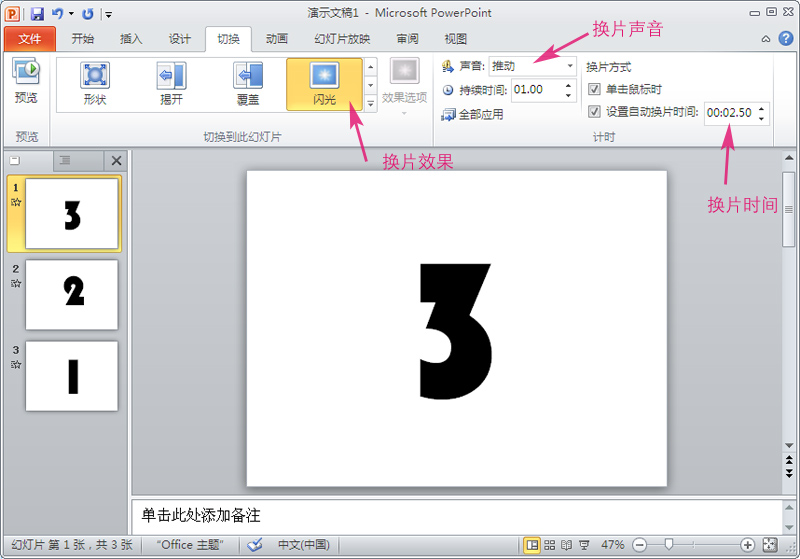Select slide 1 thumbnail showing 3
The width and height of the screenshot is (800, 559).
click(x=72, y=214)
